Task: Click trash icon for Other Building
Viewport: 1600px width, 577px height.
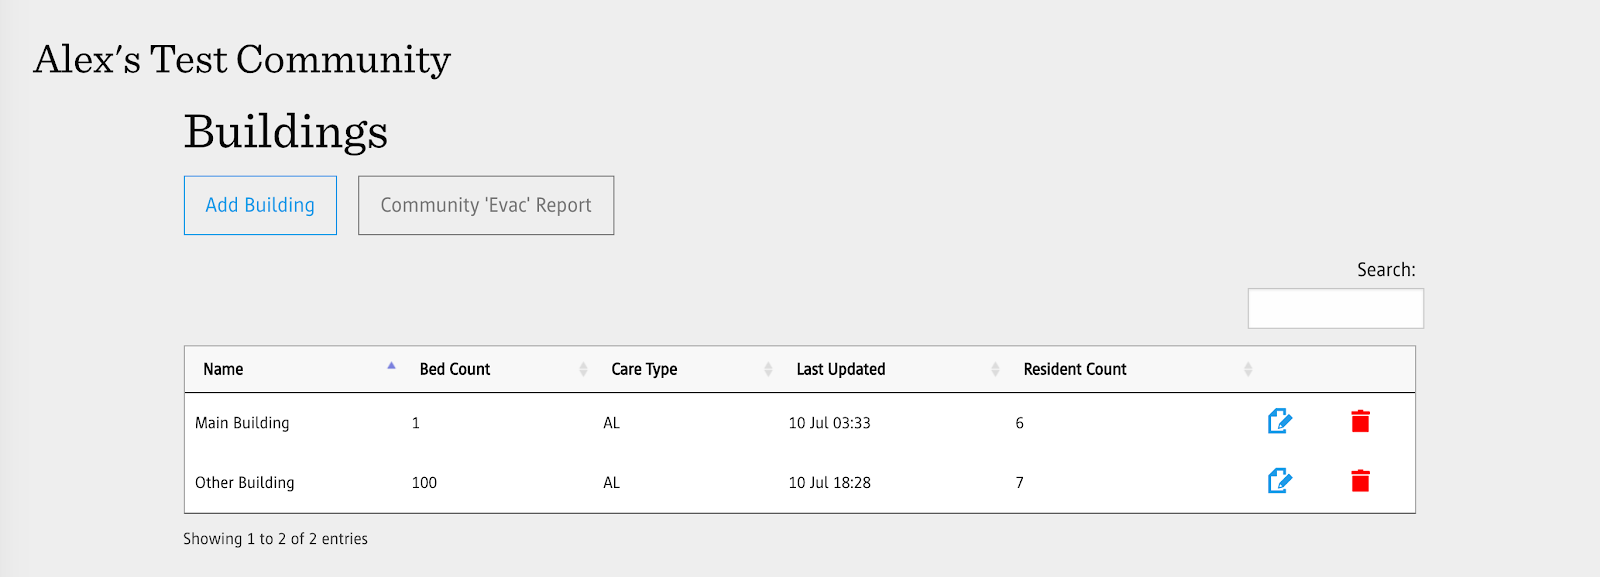Action: (1360, 482)
